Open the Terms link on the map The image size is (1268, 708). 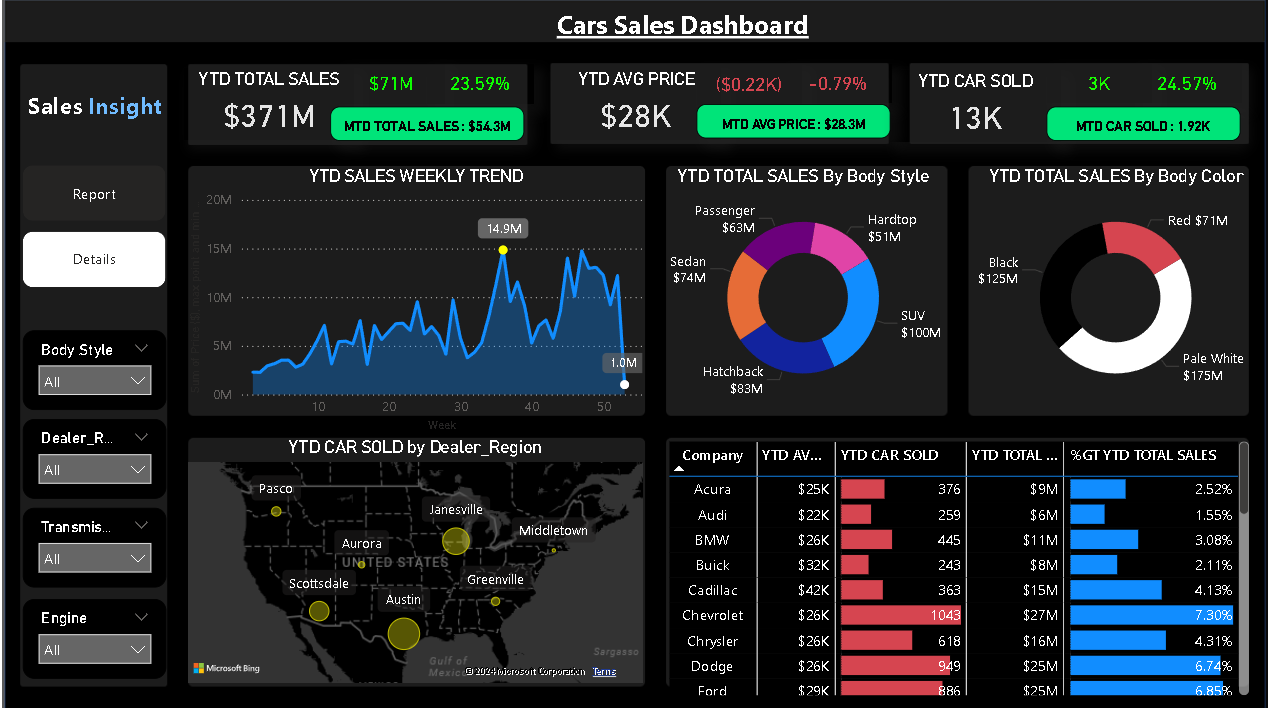[604, 672]
